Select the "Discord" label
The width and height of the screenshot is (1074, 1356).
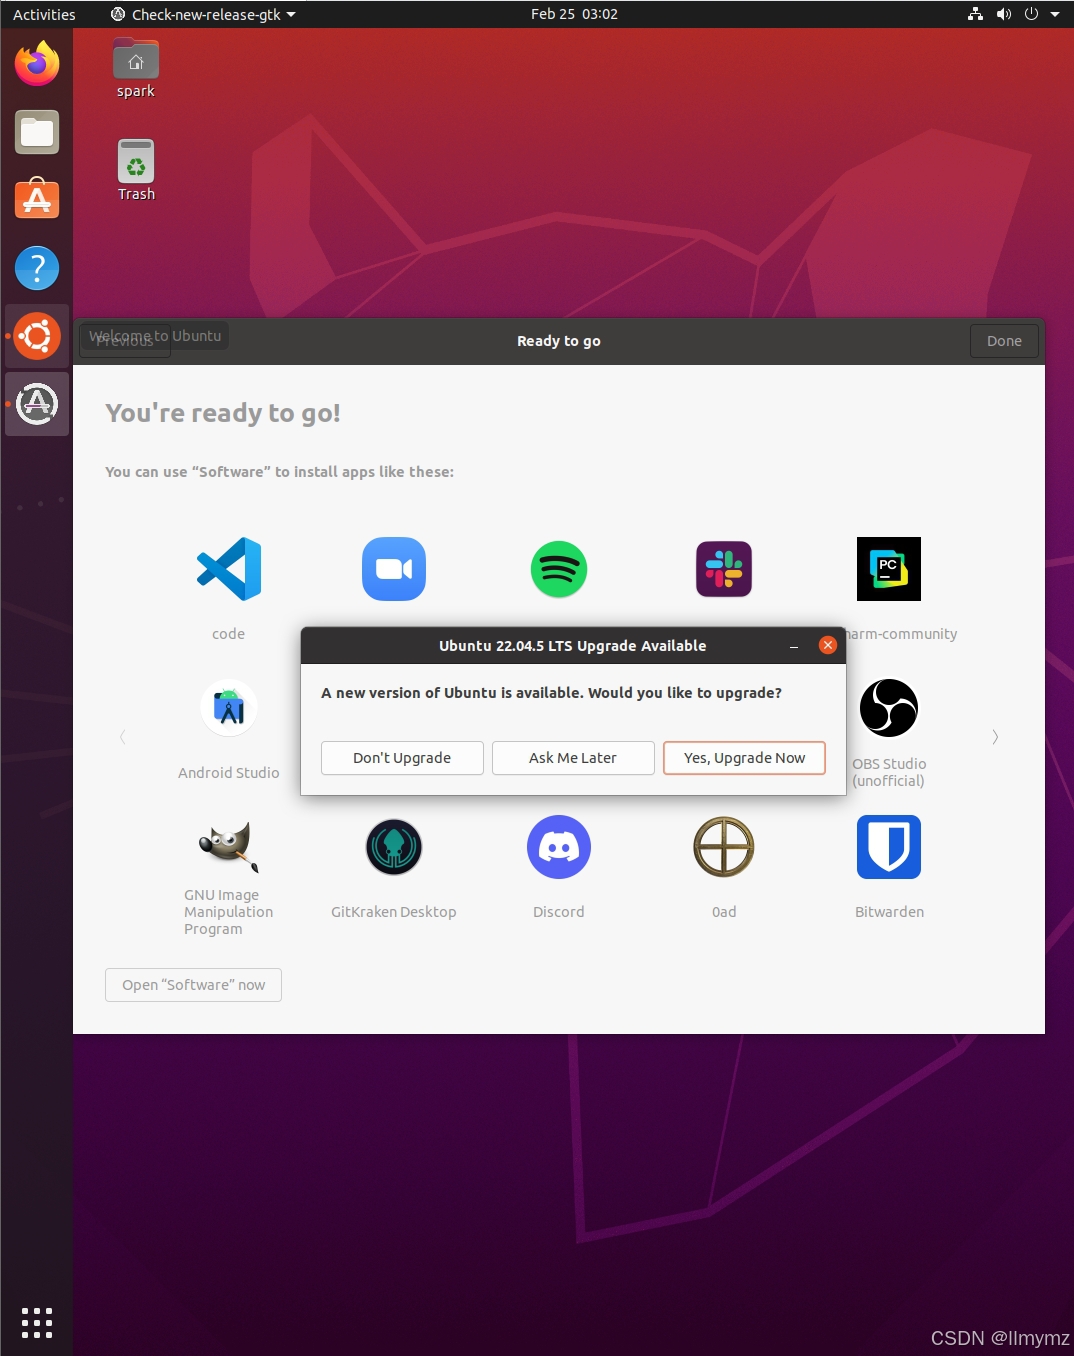click(x=559, y=912)
